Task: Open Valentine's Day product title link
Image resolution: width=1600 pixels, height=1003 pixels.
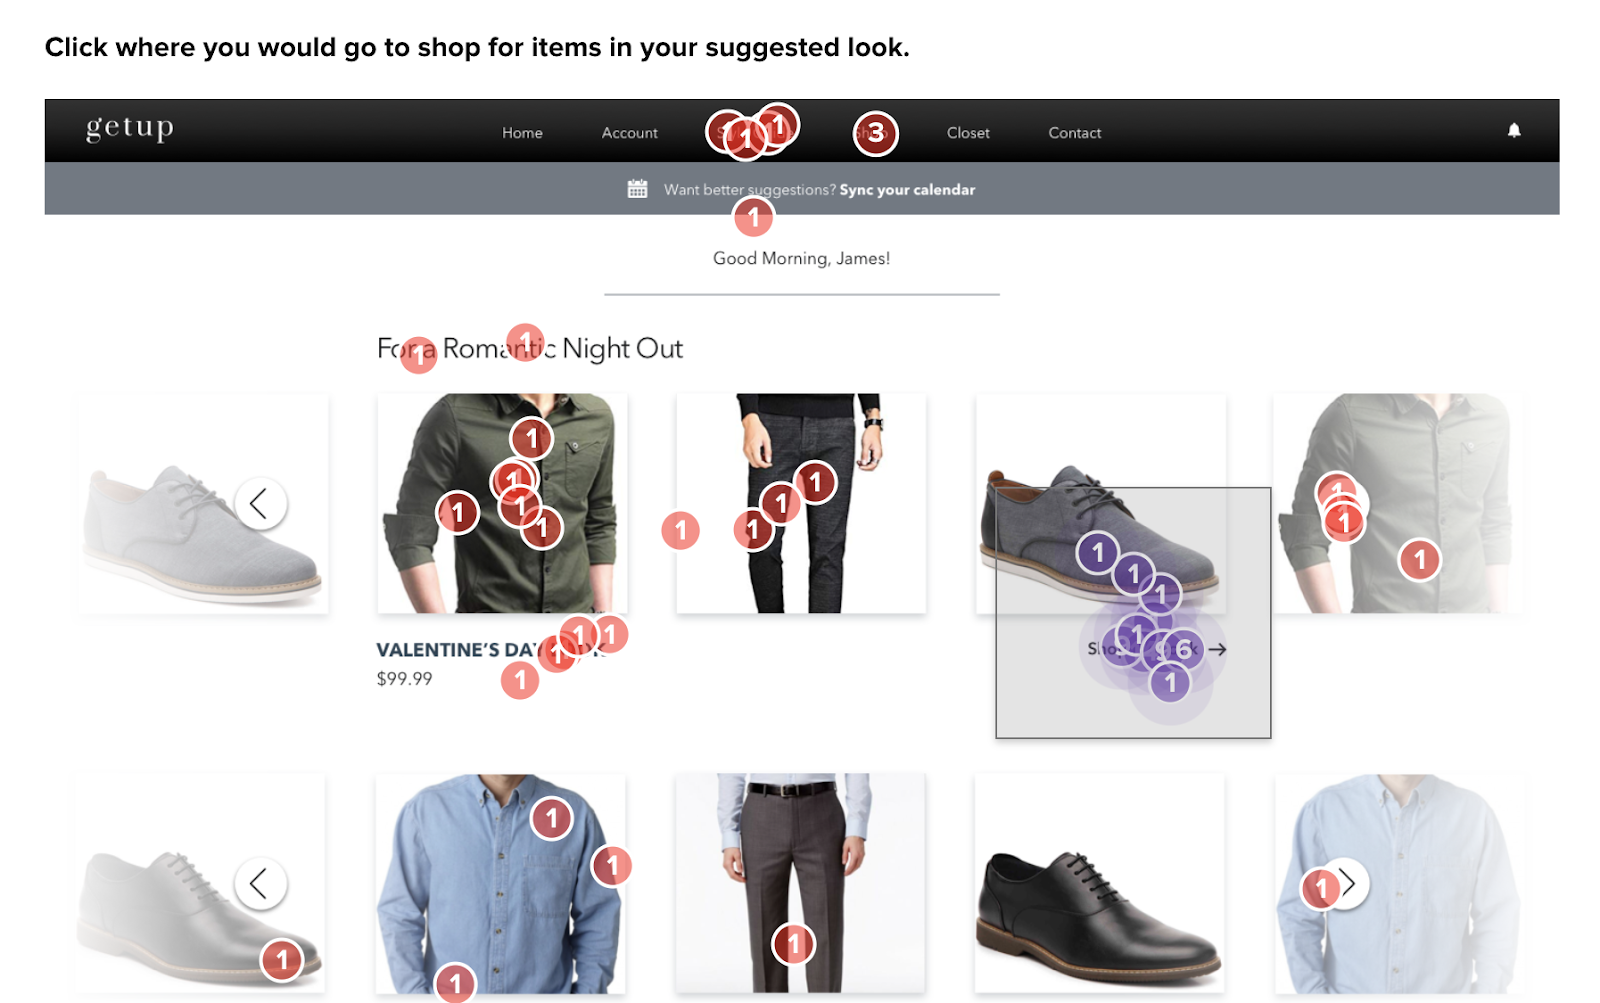Action: click(x=491, y=650)
